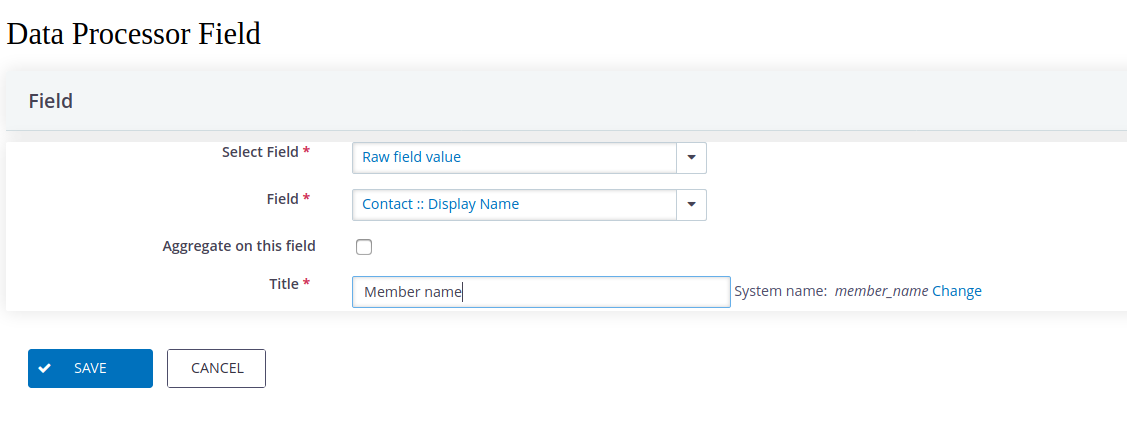Focus the Title input with 'Member name'

[x=541, y=292]
